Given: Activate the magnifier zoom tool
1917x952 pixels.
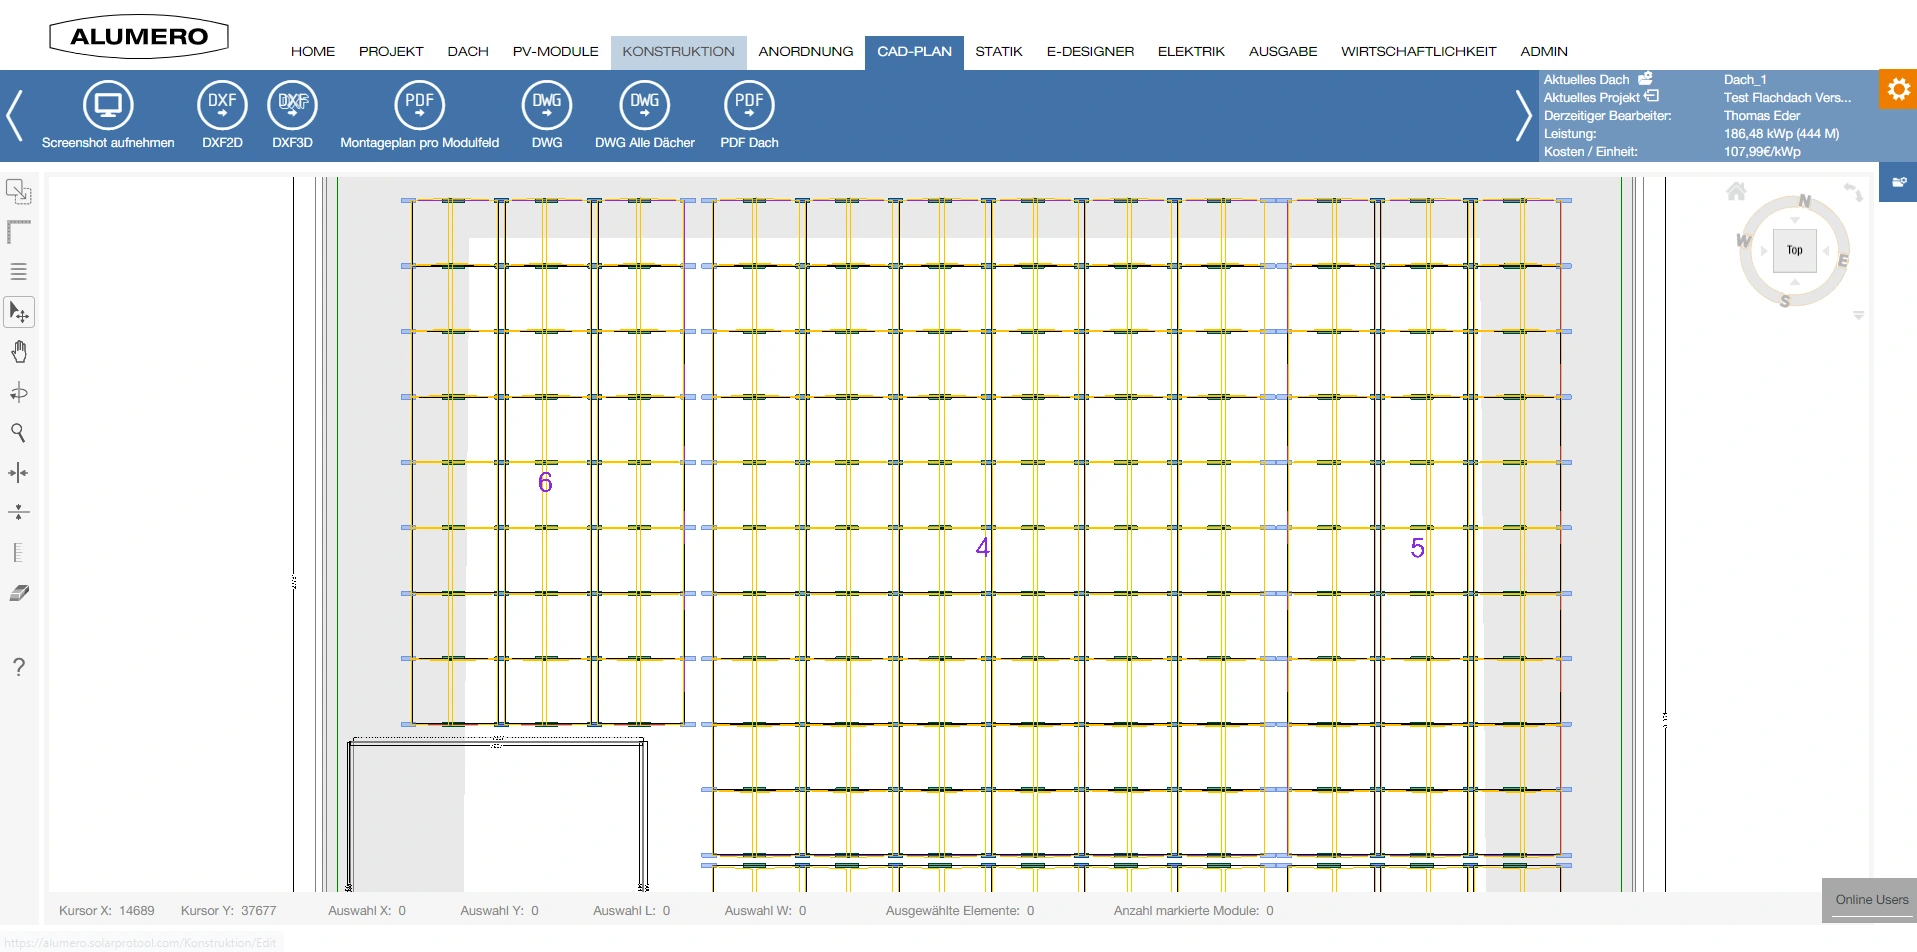Looking at the screenshot, I should (x=18, y=432).
